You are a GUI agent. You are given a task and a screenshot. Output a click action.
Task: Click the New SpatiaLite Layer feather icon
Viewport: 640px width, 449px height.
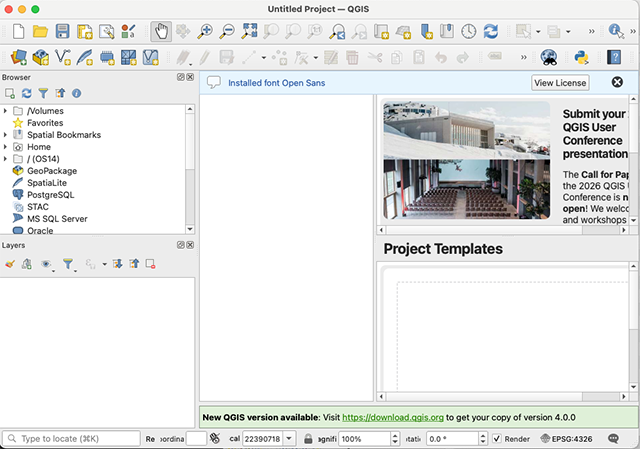(84, 58)
